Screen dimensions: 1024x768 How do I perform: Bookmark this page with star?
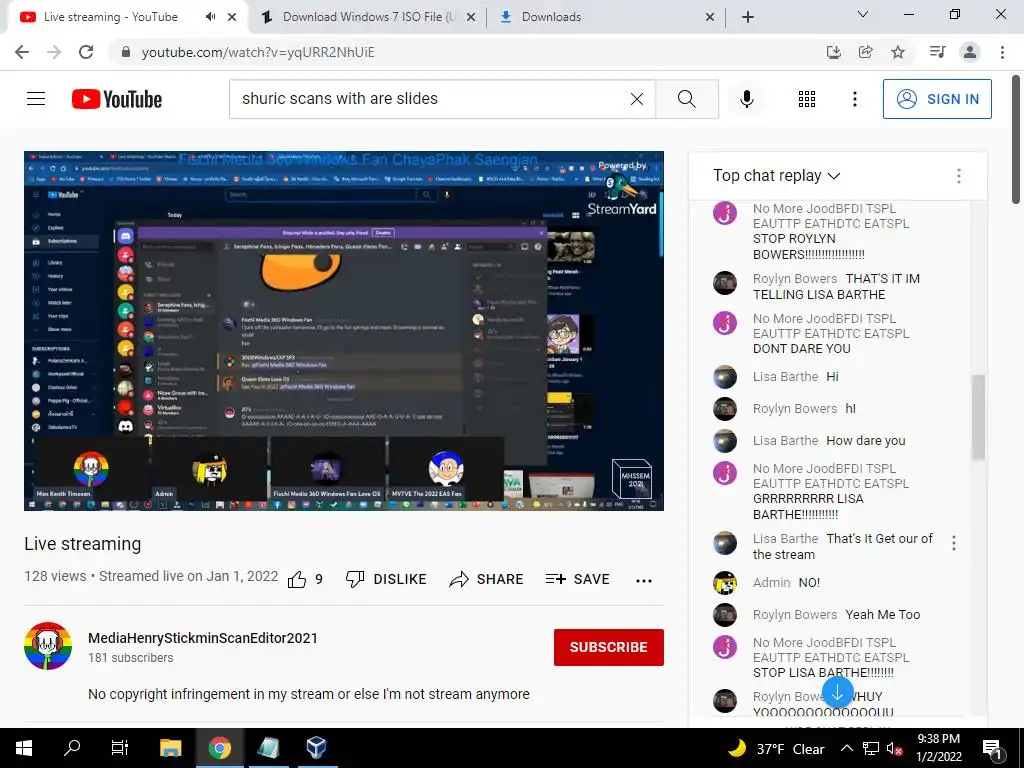[x=898, y=52]
